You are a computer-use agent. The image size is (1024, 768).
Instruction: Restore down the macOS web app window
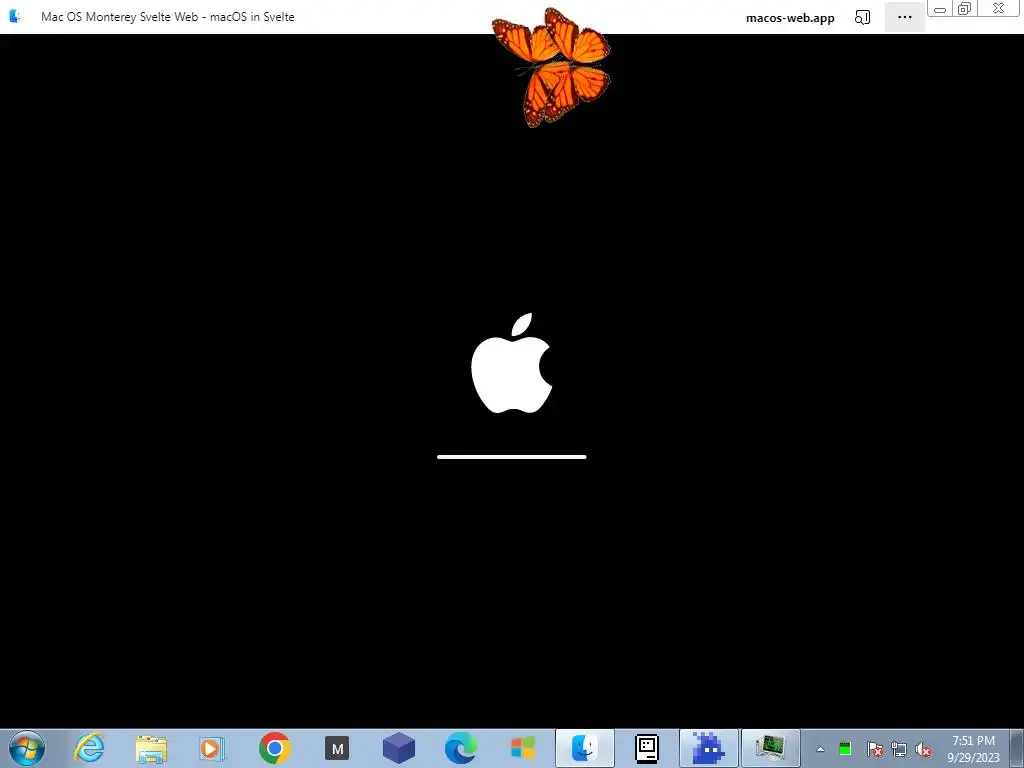point(964,8)
